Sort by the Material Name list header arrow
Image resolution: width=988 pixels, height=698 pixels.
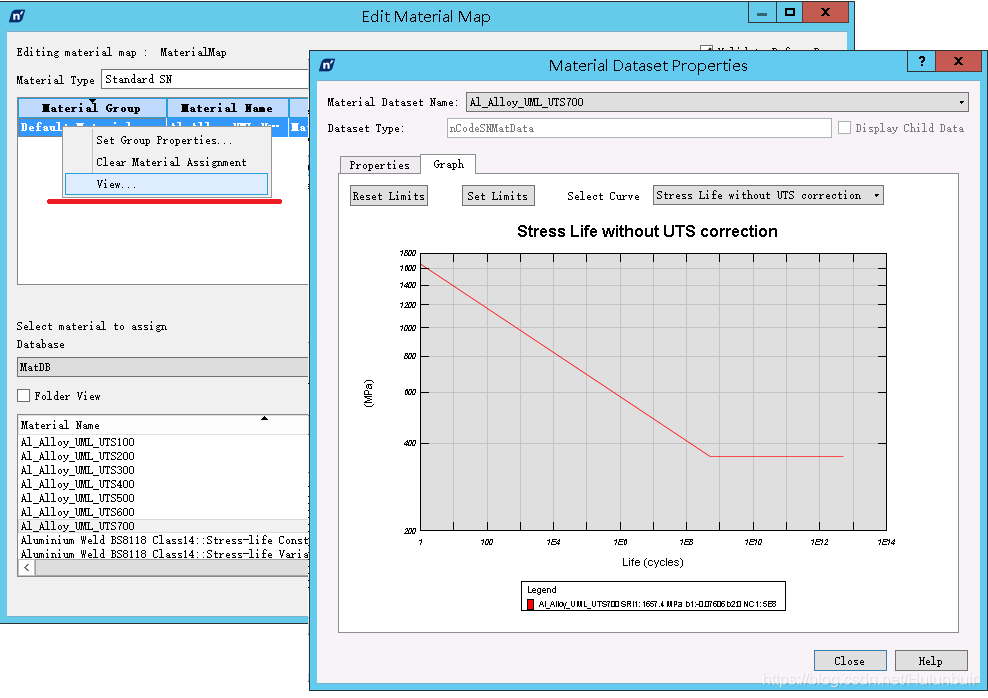point(265,418)
